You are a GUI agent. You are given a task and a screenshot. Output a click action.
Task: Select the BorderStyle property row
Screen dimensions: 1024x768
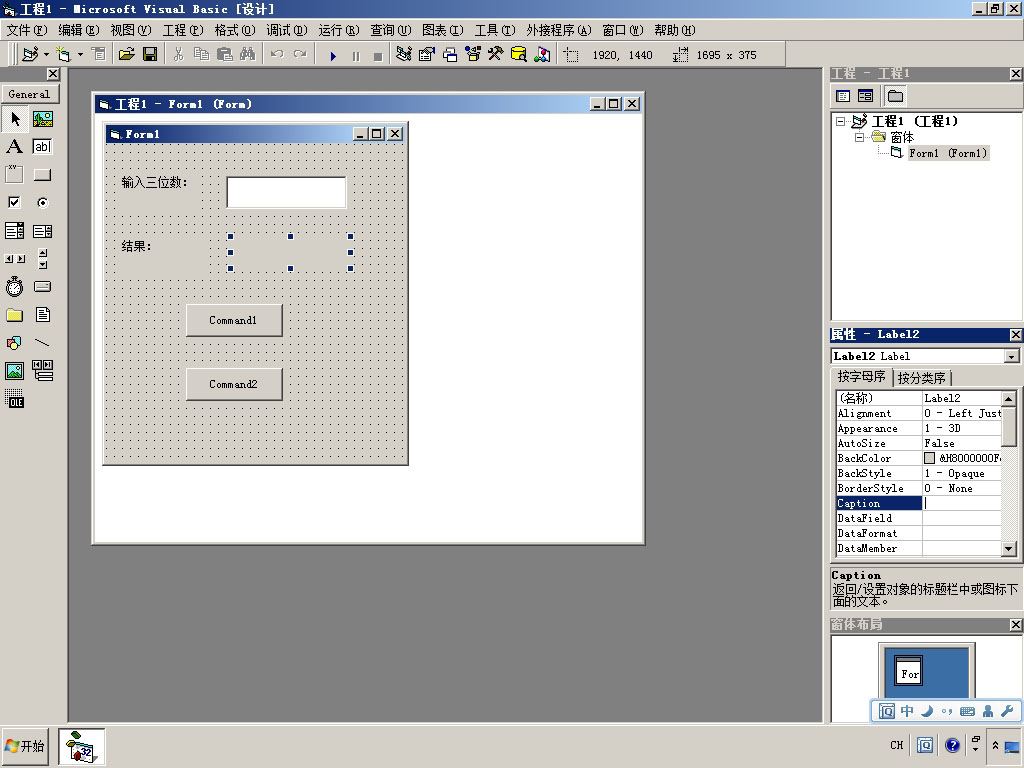pos(918,488)
